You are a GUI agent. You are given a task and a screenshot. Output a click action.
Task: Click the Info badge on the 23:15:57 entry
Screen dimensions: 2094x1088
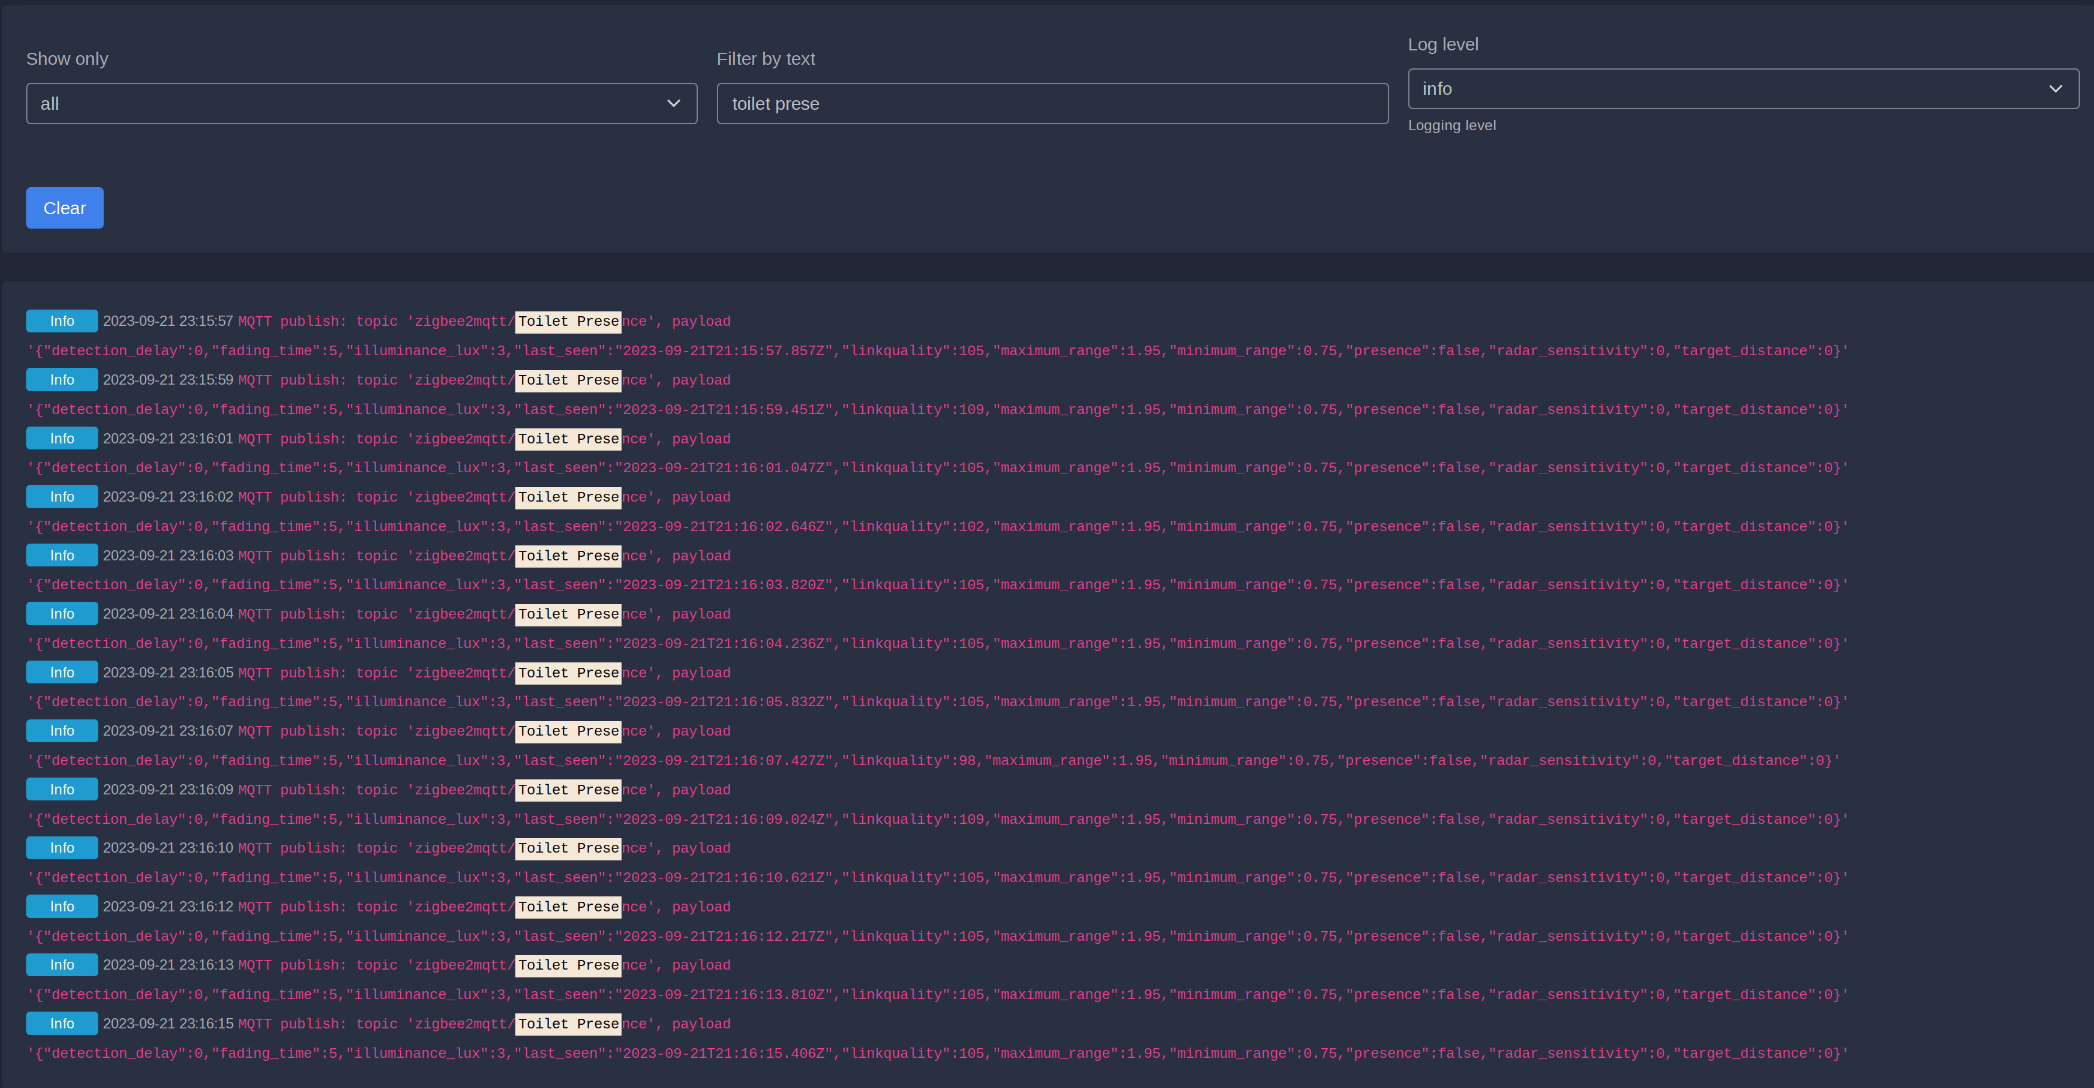61,321
